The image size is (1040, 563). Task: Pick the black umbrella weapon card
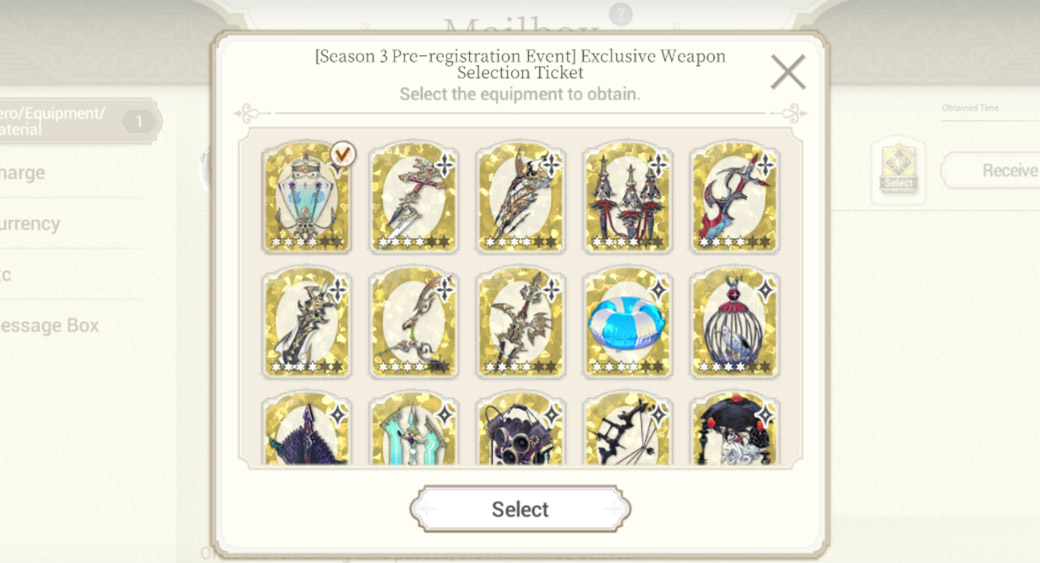pos(734,430)
